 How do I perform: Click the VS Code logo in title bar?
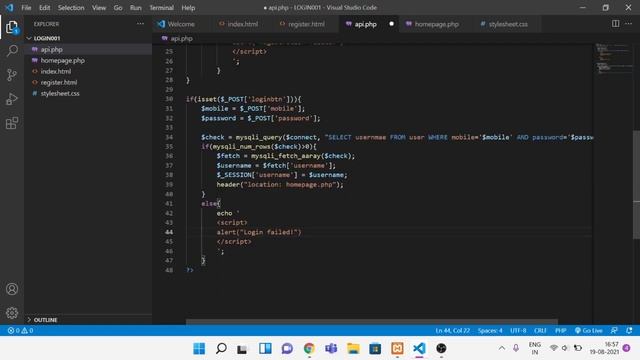(9, 7)
